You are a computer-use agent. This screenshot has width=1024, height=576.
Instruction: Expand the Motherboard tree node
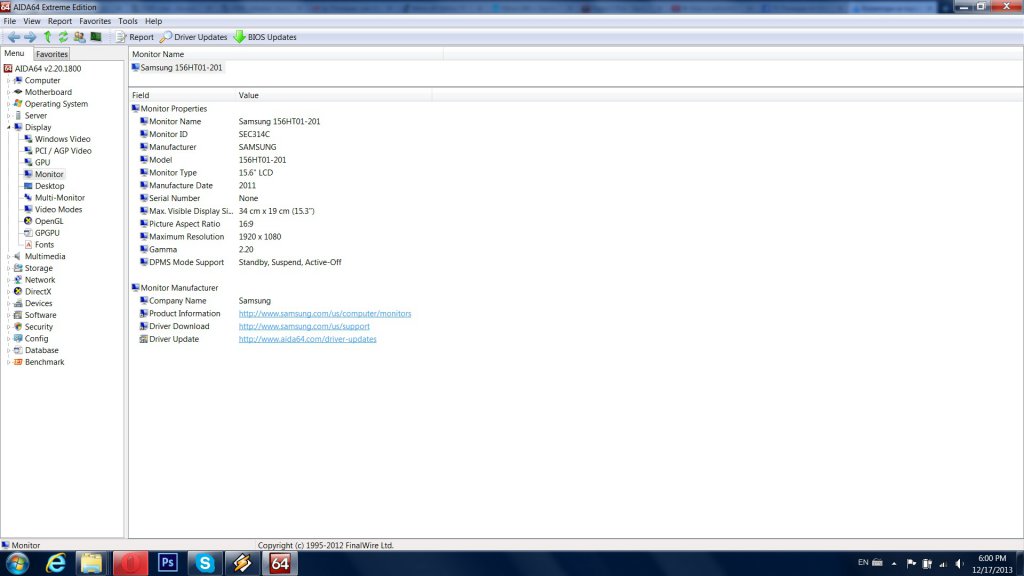tap(8, 92)
